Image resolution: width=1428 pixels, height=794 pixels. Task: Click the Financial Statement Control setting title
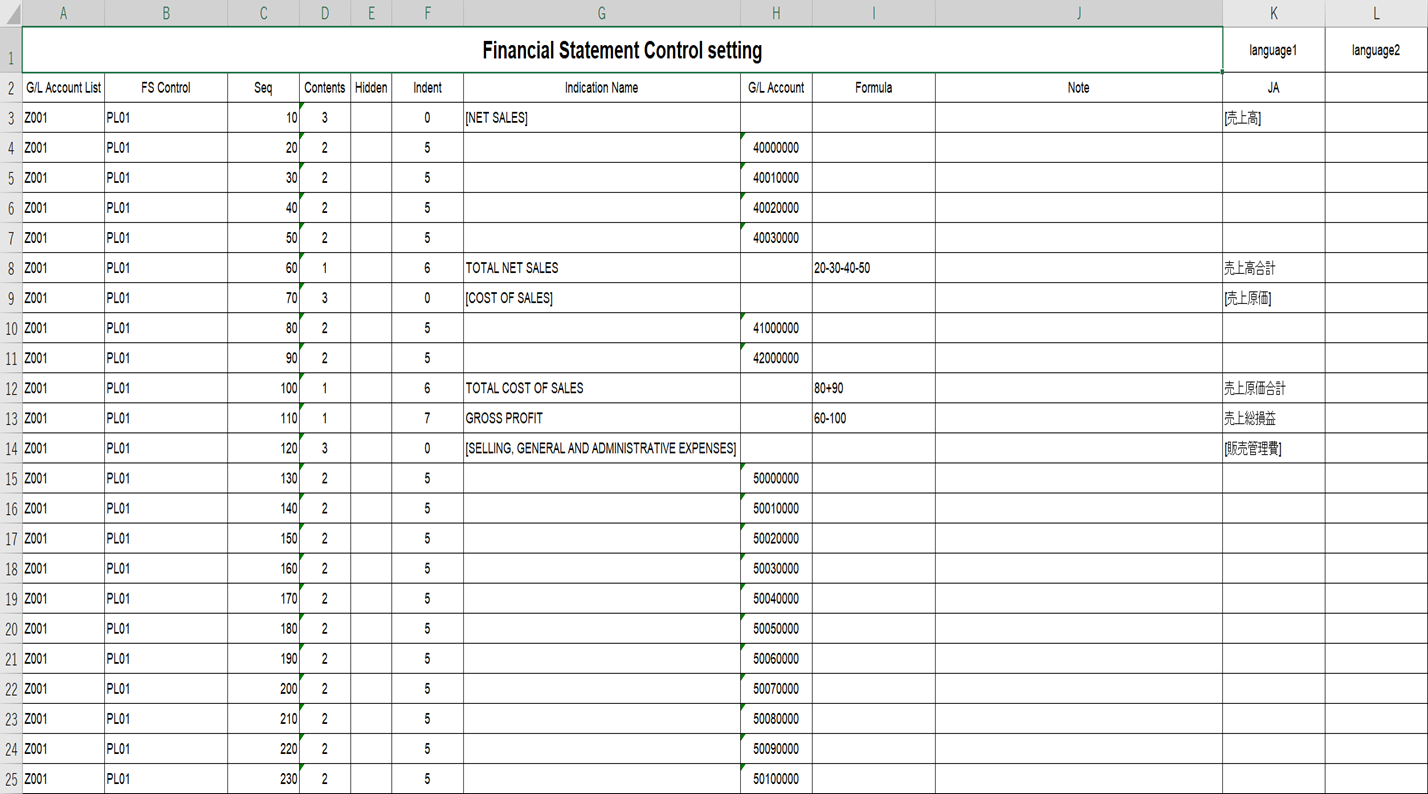[x=622, y=50]
